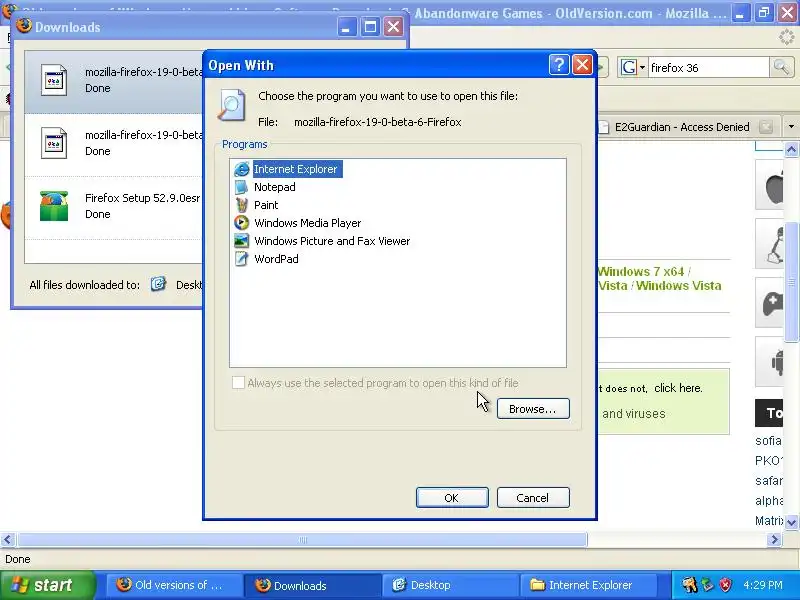Screen dimensions: 800x600
Task: Click the page scroll down arrow
Action: point(791,522)
